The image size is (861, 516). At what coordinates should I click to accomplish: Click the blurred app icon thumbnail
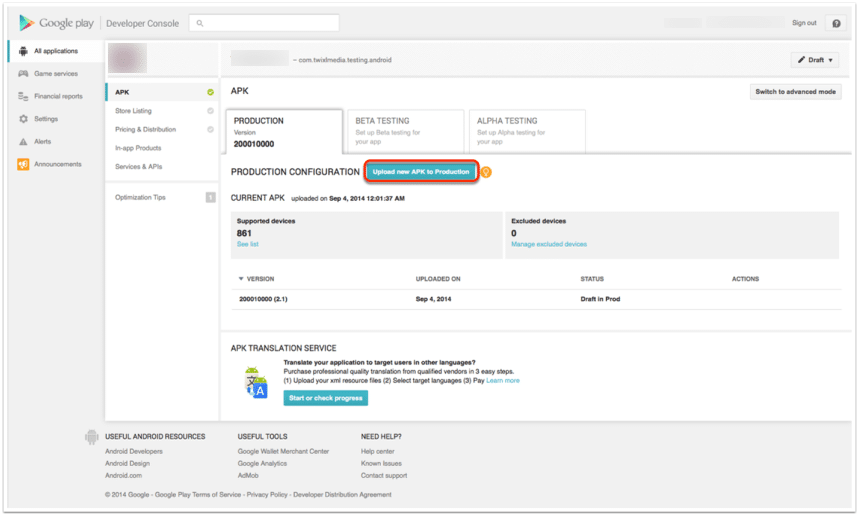pos(127,58)
